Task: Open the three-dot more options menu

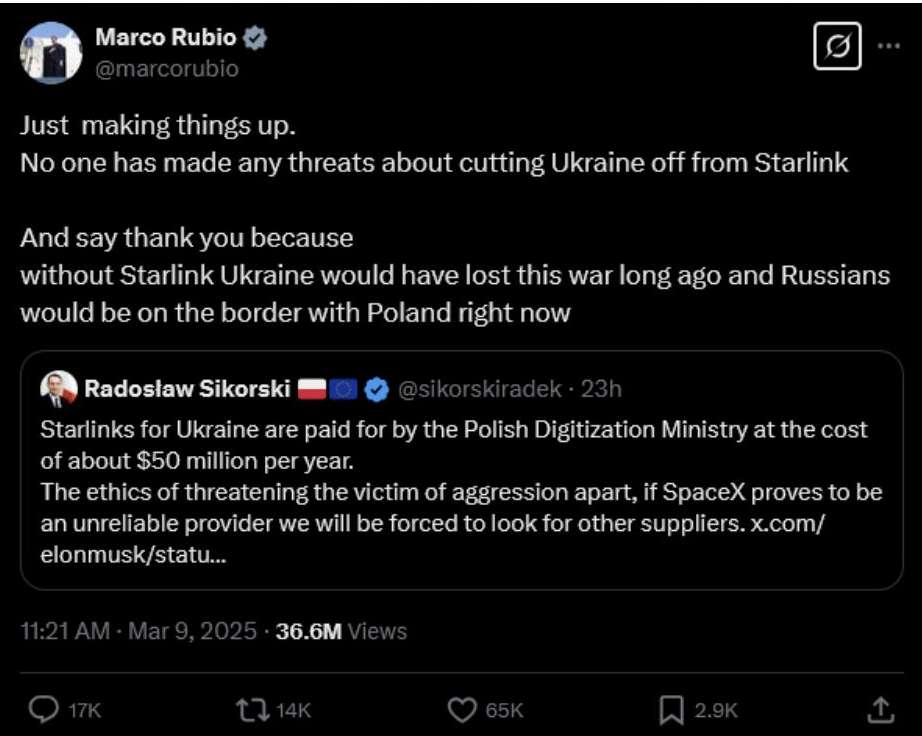Action: [887, 47]
